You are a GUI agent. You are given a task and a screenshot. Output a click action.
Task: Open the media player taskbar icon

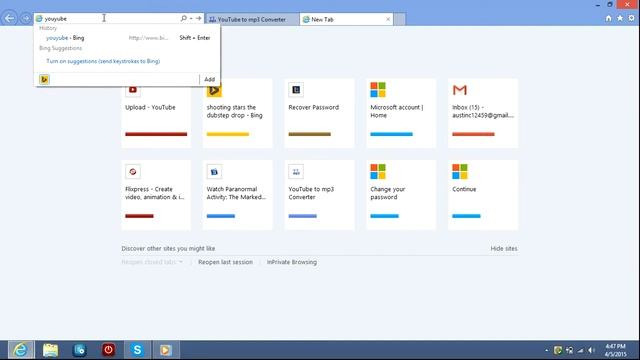(166, 350)
